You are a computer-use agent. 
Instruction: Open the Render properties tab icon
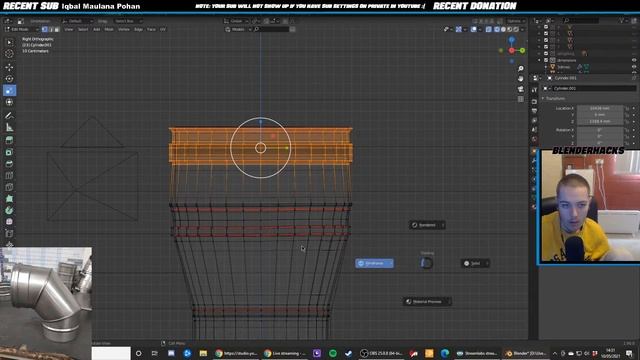(534, 101)
